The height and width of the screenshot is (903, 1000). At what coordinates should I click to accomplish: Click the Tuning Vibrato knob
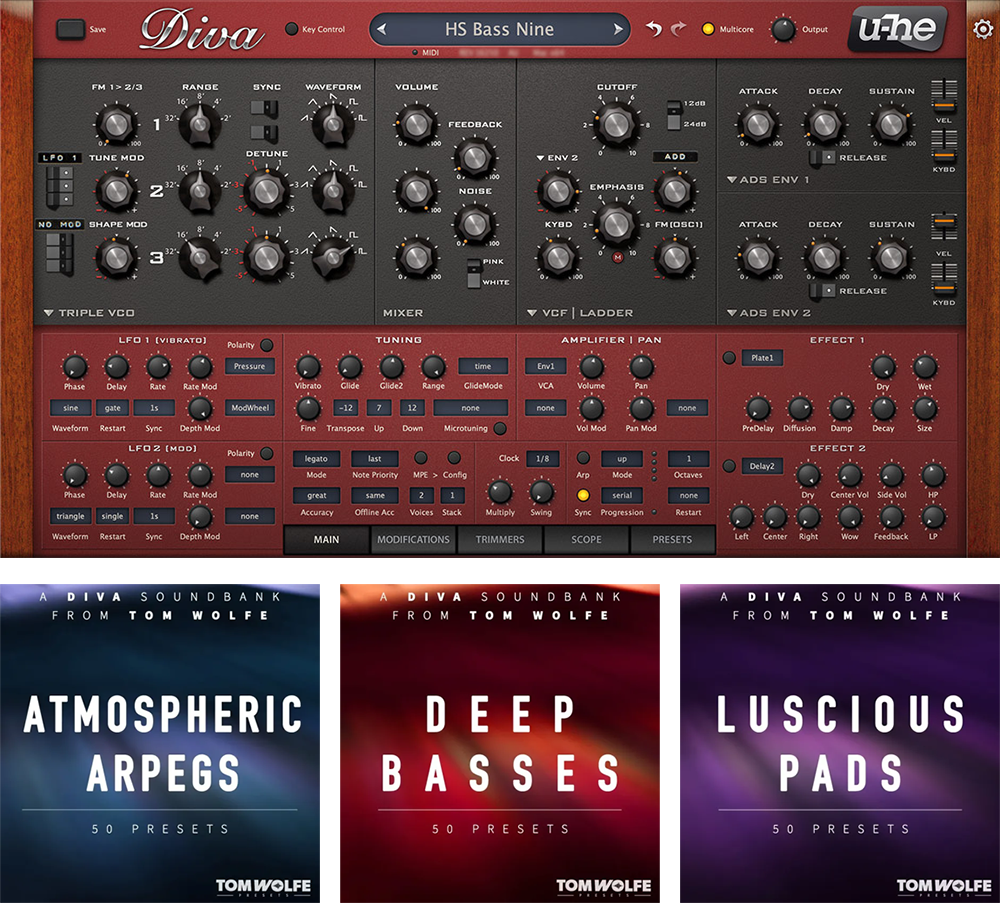(308, 367)
